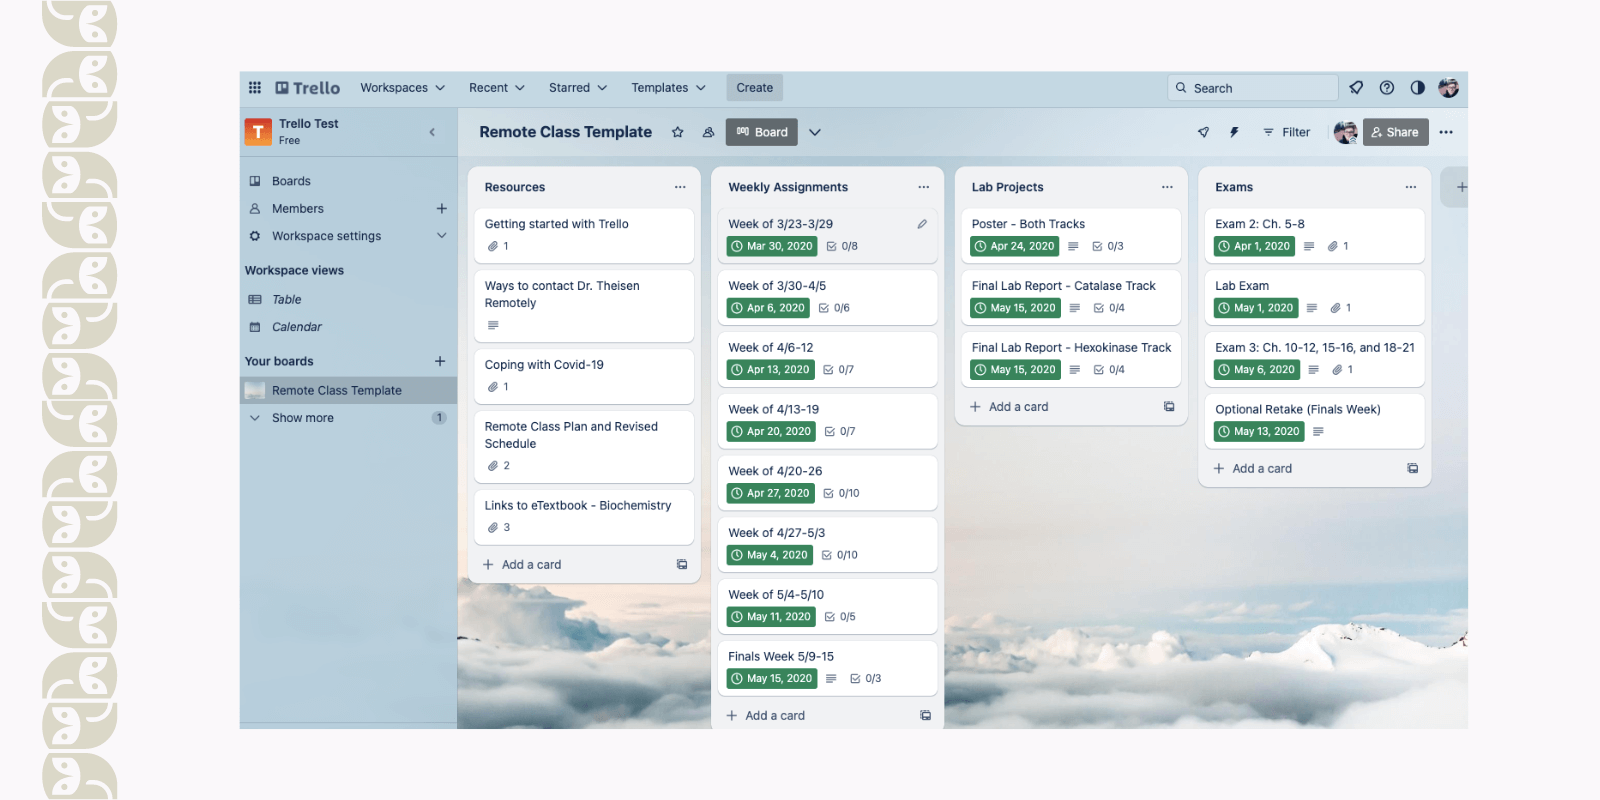This screenshot has width=1600, height=800.
Task: Edit the Week of 3/23-3/29 card pencil
Action: [922, 224]
